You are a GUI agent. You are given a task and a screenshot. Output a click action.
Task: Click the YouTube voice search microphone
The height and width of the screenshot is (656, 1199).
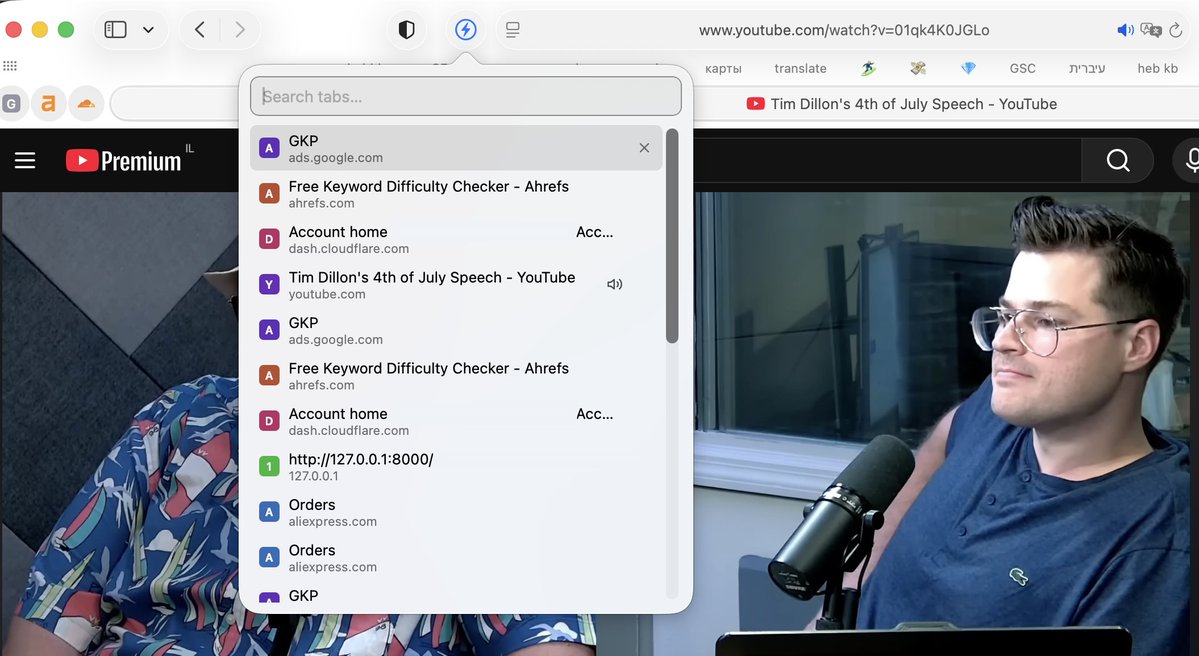click(x=1189, y=161)
